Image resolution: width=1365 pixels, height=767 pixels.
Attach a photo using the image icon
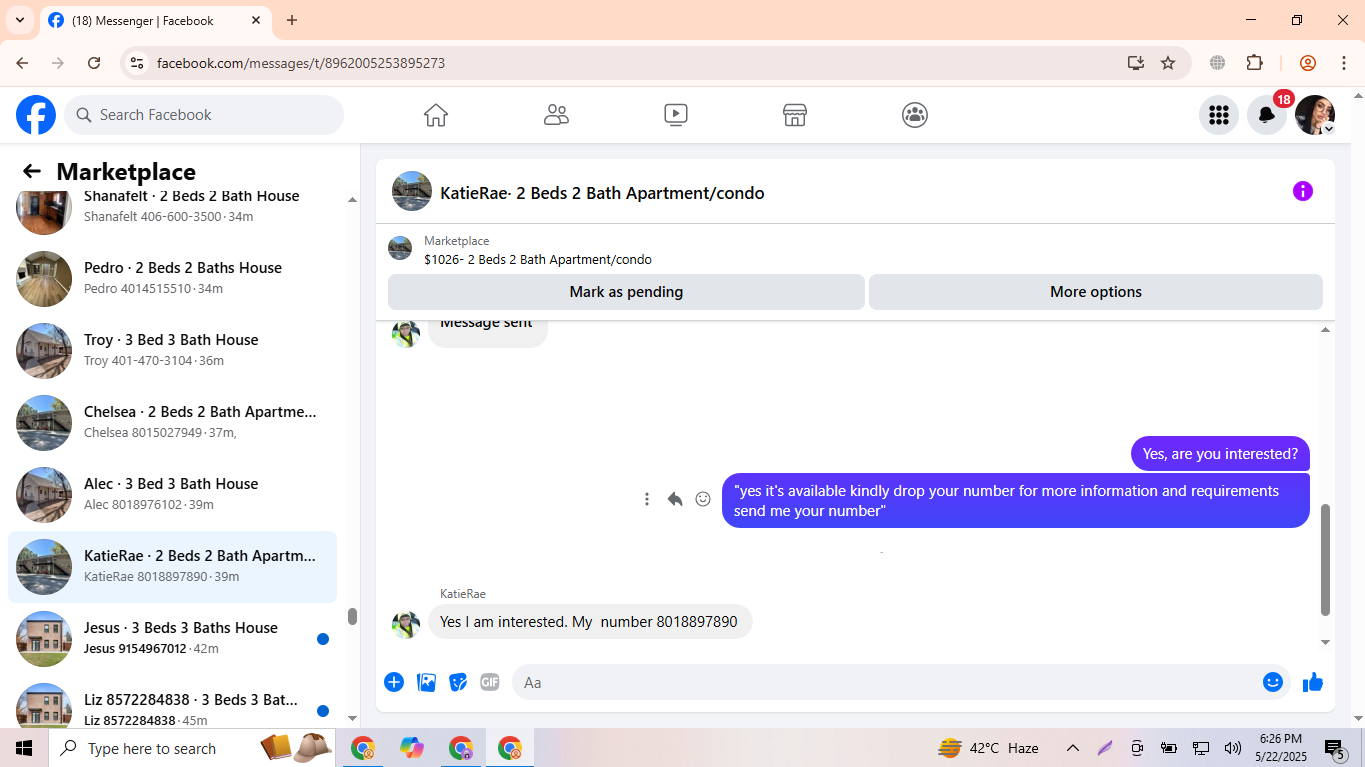(x=426, y=682)
